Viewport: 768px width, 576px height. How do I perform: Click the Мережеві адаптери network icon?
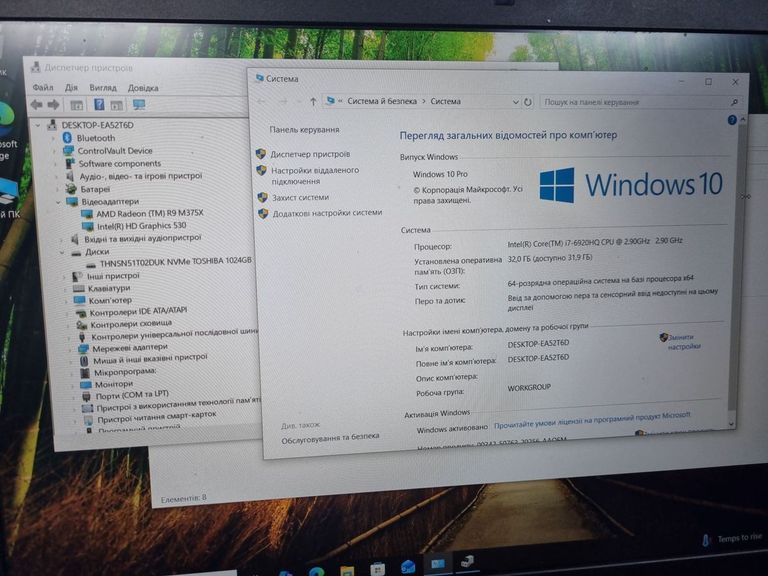[83, 349]
